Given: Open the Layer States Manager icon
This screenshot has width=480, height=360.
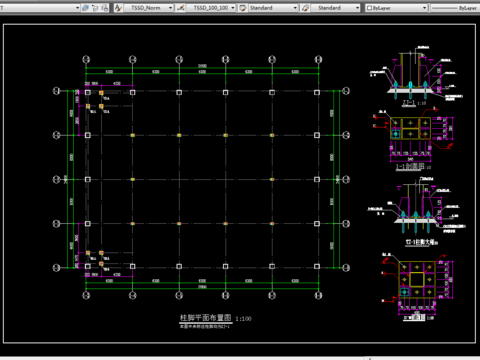Looking at the screenshot, I should [x=105, y=8].
